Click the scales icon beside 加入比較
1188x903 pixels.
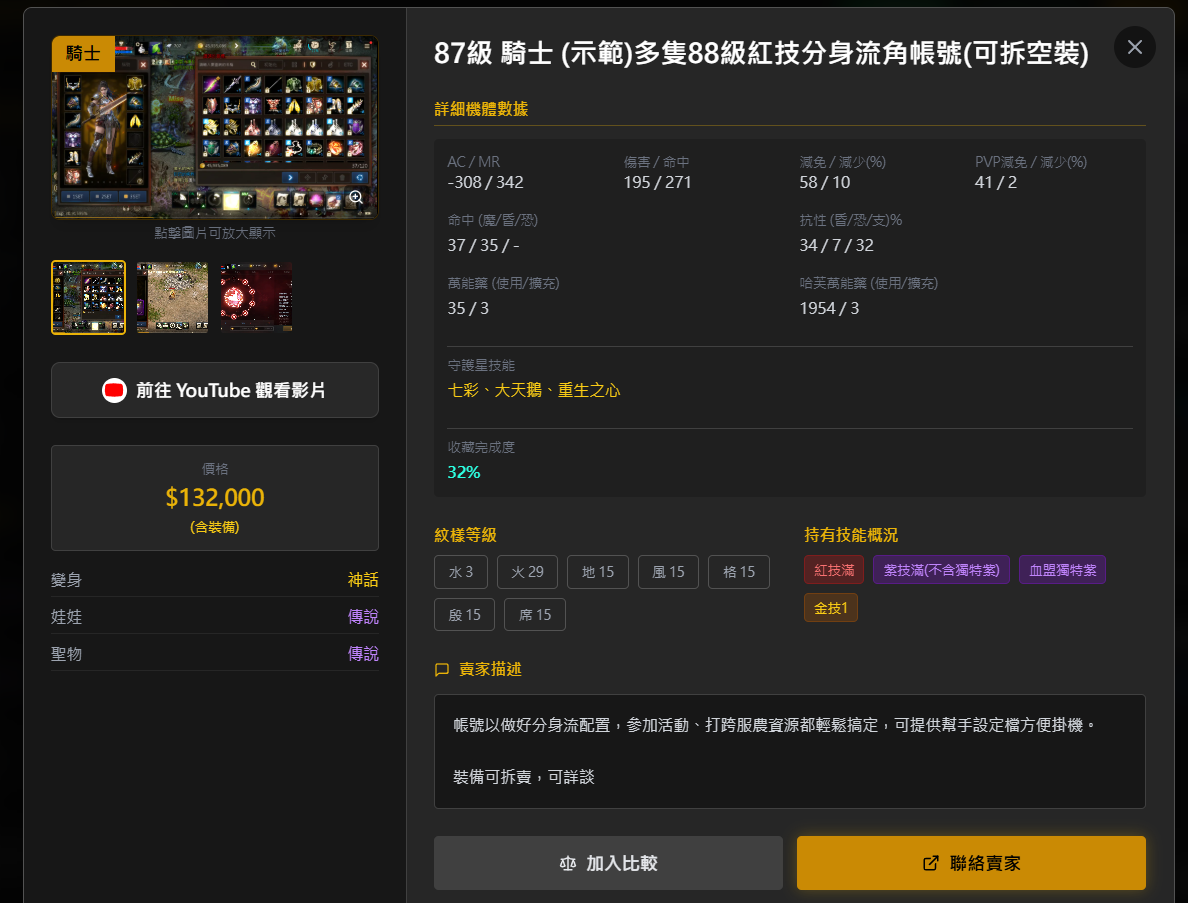(568, 863)
